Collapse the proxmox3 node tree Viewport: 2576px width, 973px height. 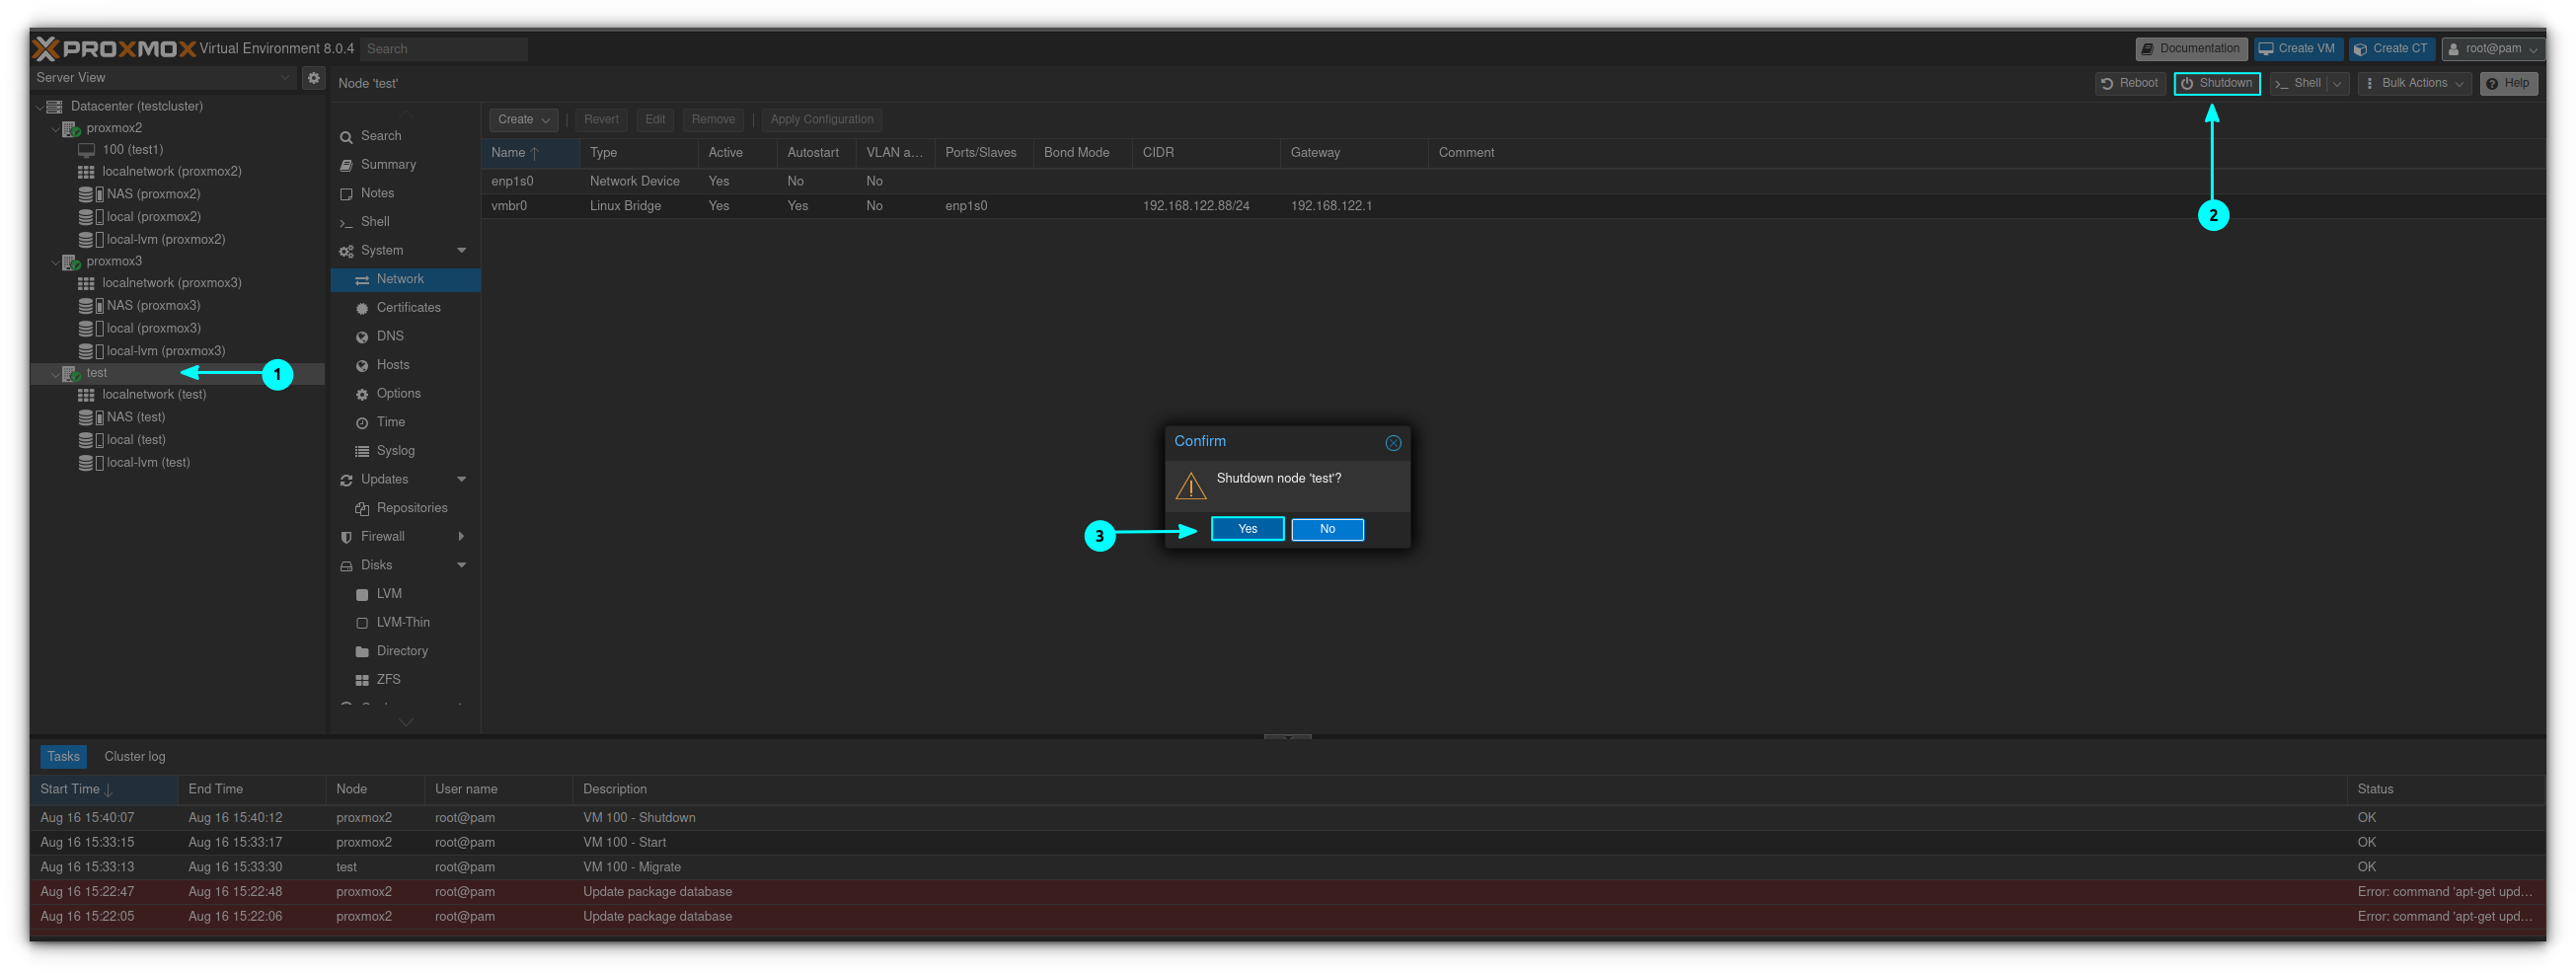[x=55, y=262]
